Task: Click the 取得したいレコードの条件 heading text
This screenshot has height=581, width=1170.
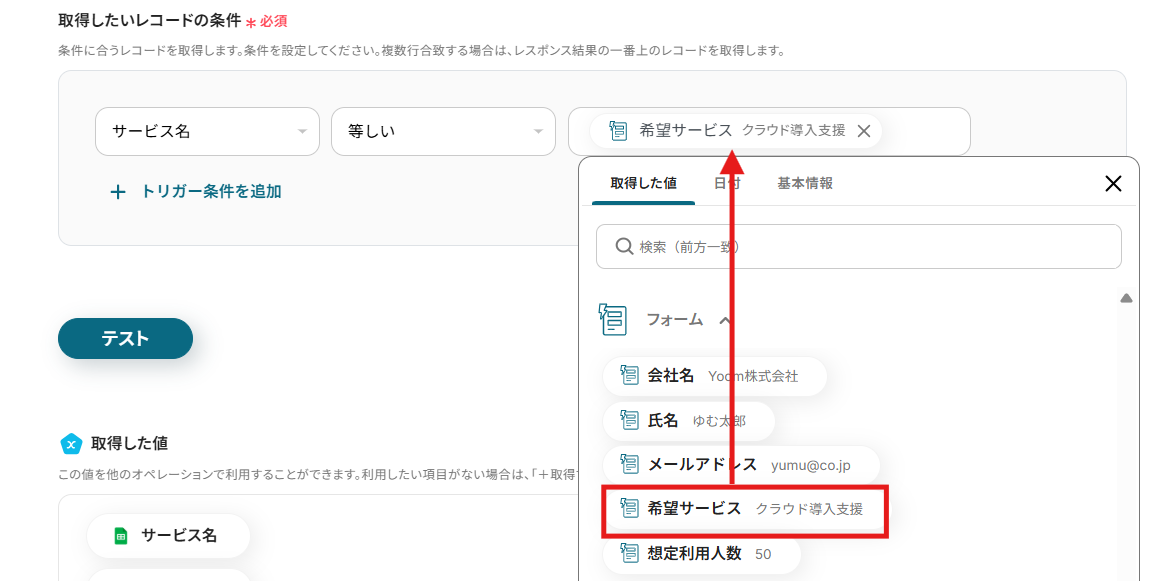Action: (149, 21)
